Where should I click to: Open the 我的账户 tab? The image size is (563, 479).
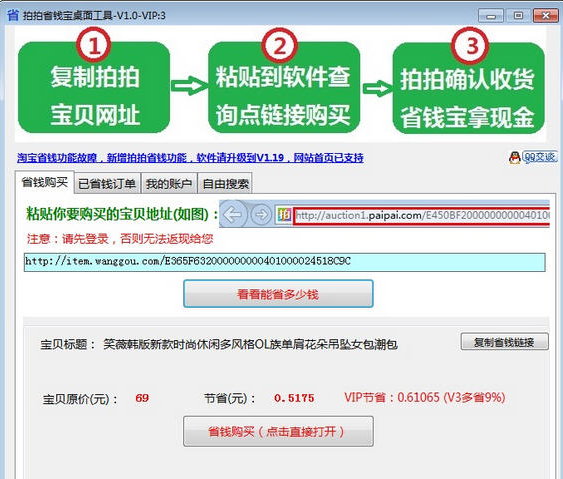169,184
